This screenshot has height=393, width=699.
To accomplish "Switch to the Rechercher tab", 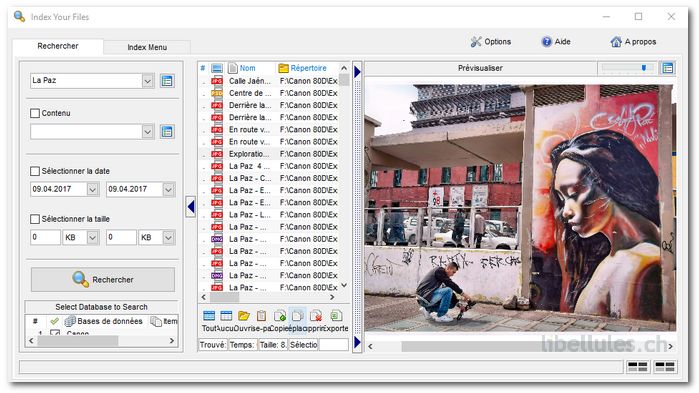I will [58, 46].
